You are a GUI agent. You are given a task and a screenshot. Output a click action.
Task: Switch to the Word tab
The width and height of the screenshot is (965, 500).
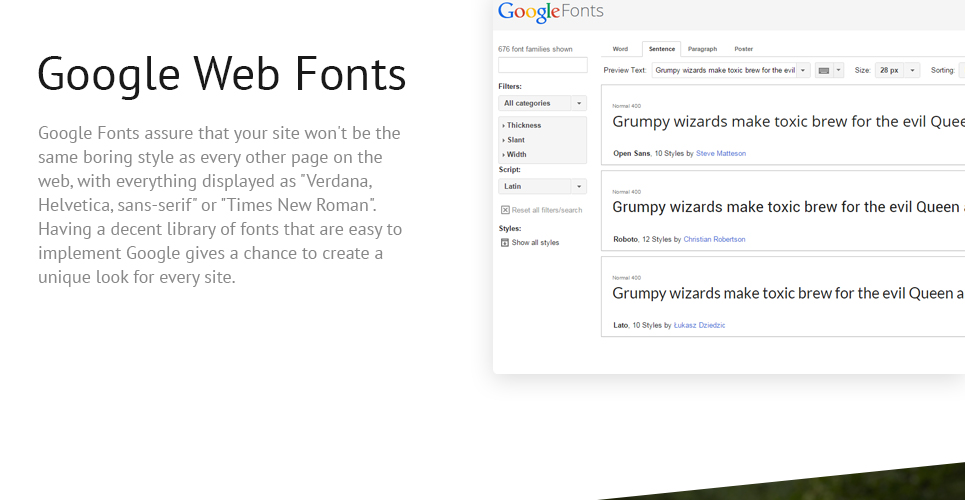pyautogui.click(x=620, y=49)
